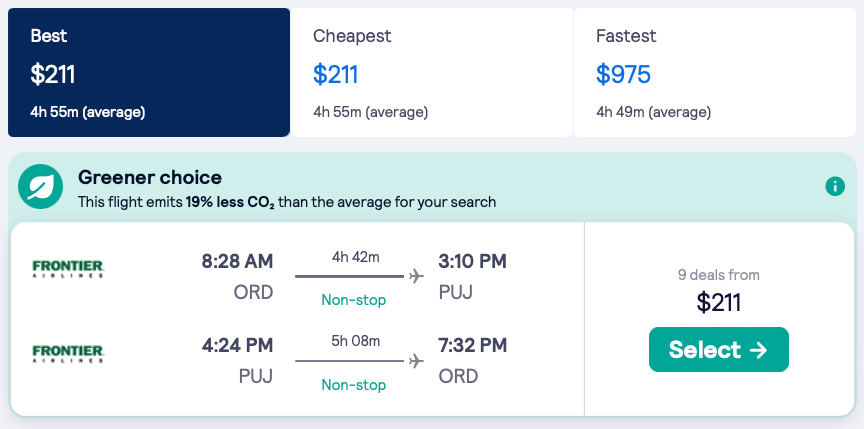Open the info icon in Greener banner
Image resolution: width=864 pixels, height=429 pixels.
click(x=835, y=186)
